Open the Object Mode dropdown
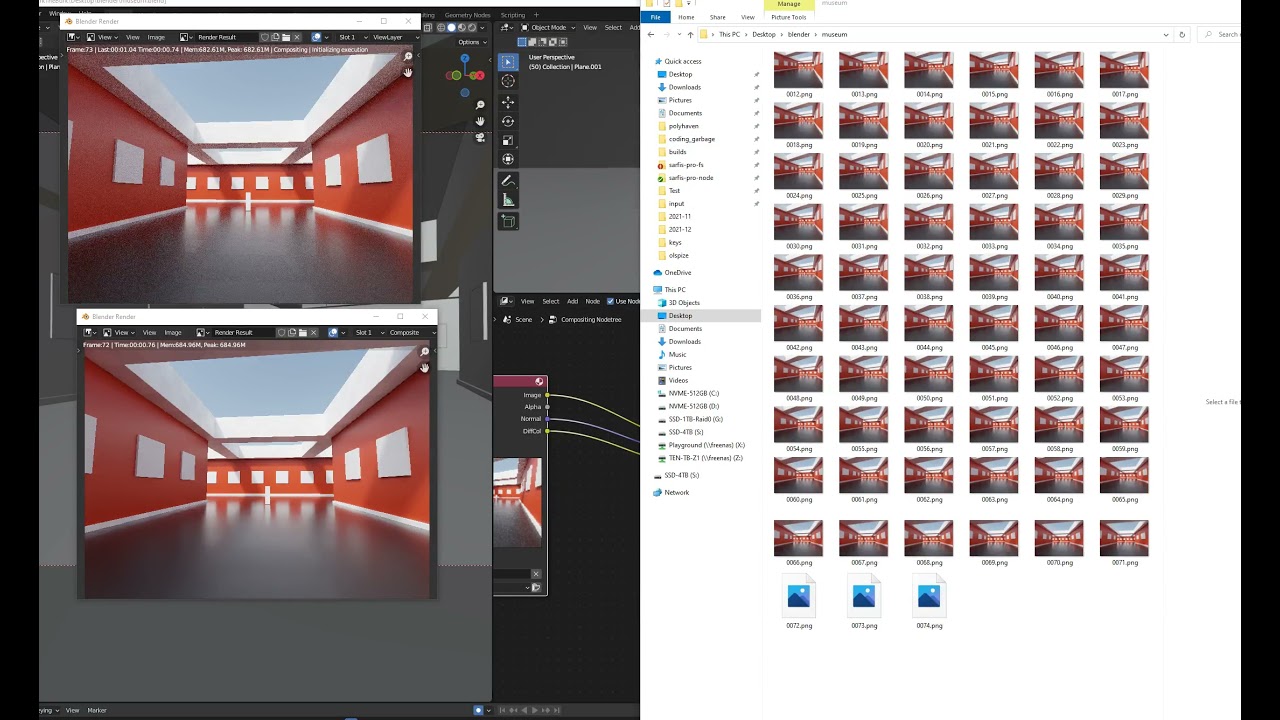This screenshot has height=720, width=1280. [x=547, y=28]
